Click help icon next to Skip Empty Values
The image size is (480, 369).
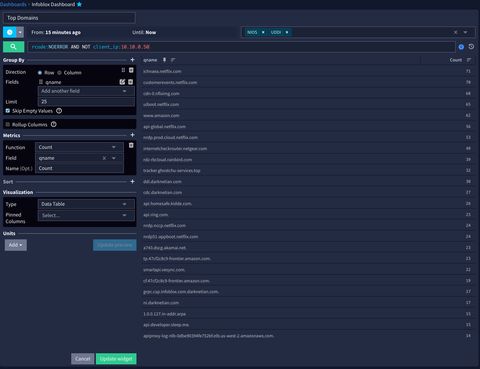point(59,111)
